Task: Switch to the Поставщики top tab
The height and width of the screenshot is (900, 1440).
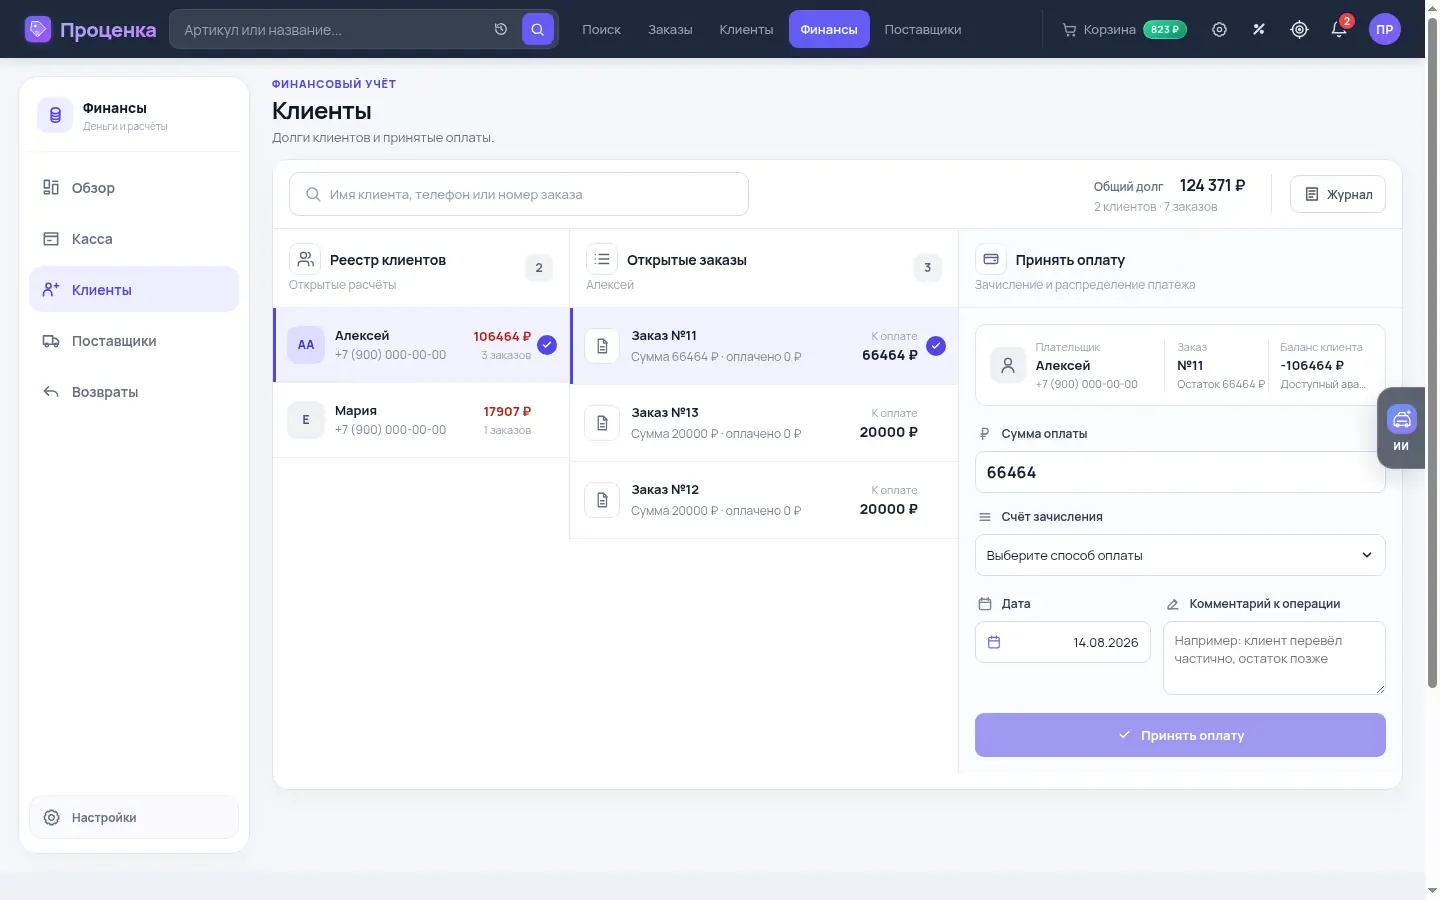Action: 922,29
